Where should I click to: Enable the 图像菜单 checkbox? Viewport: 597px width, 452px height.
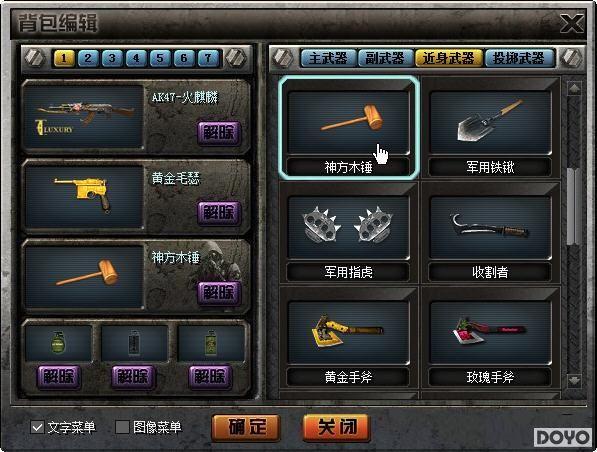122,427
